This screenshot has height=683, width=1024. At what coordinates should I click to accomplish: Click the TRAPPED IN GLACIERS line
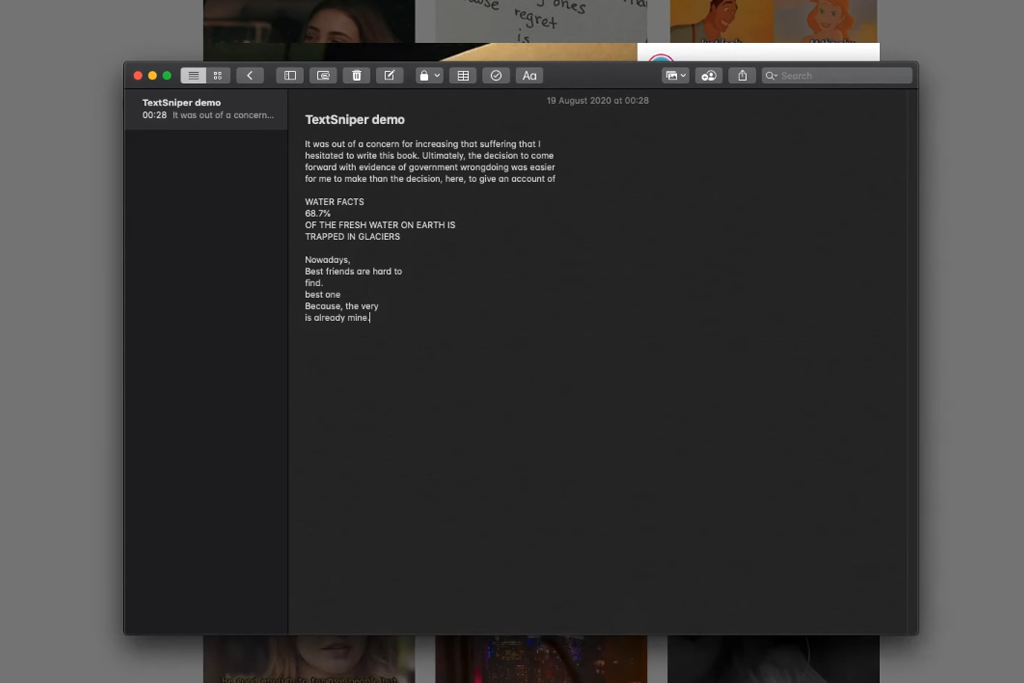pos(352,236)
